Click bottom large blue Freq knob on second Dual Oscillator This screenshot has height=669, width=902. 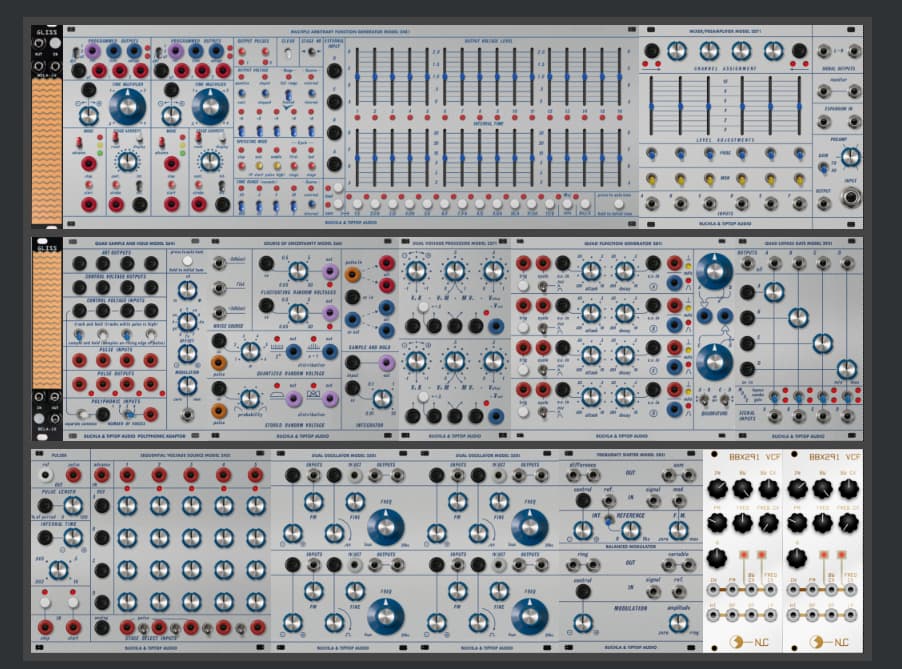tap(529, 616)
